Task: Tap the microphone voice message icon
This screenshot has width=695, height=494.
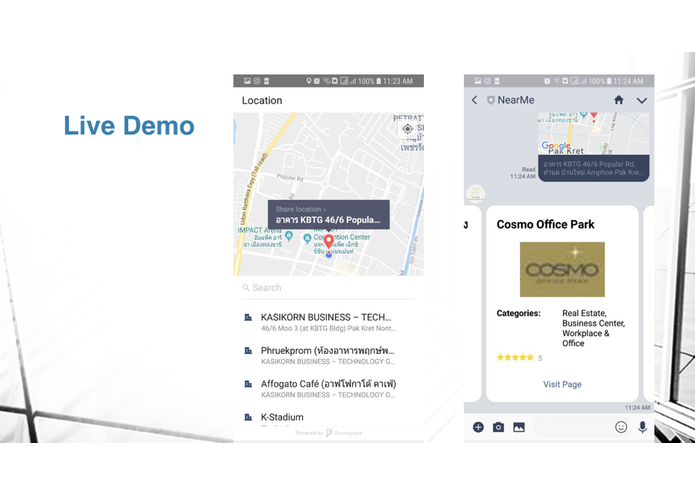Action: pyautogui.click(x=642, y=427)
